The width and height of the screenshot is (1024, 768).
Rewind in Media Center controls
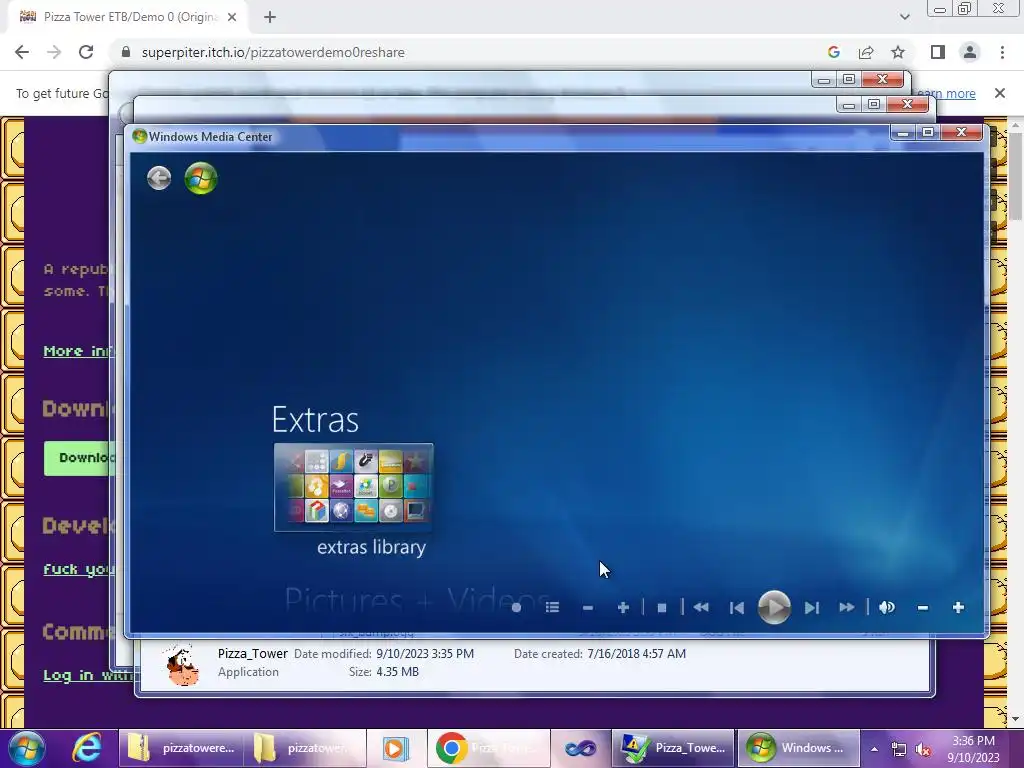click(701, 607)
